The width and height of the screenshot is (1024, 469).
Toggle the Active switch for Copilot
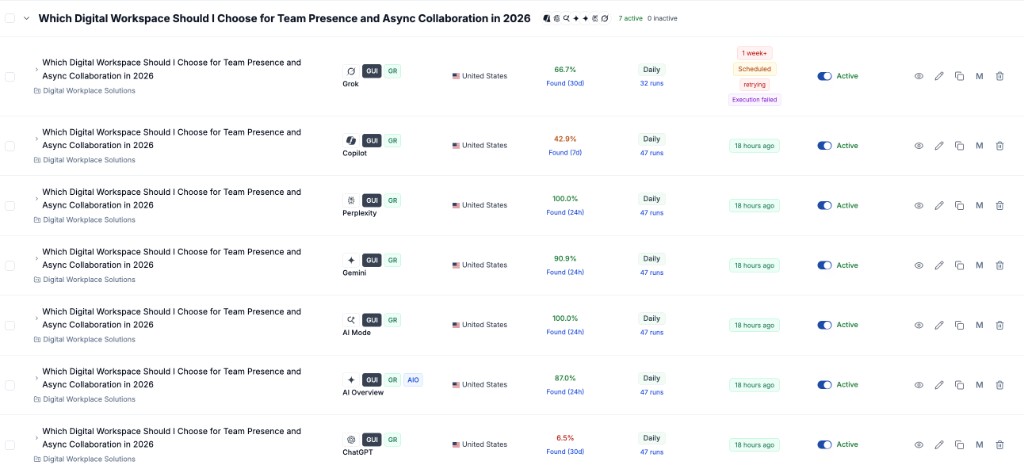pyautogui.click(x=824, y=146)
